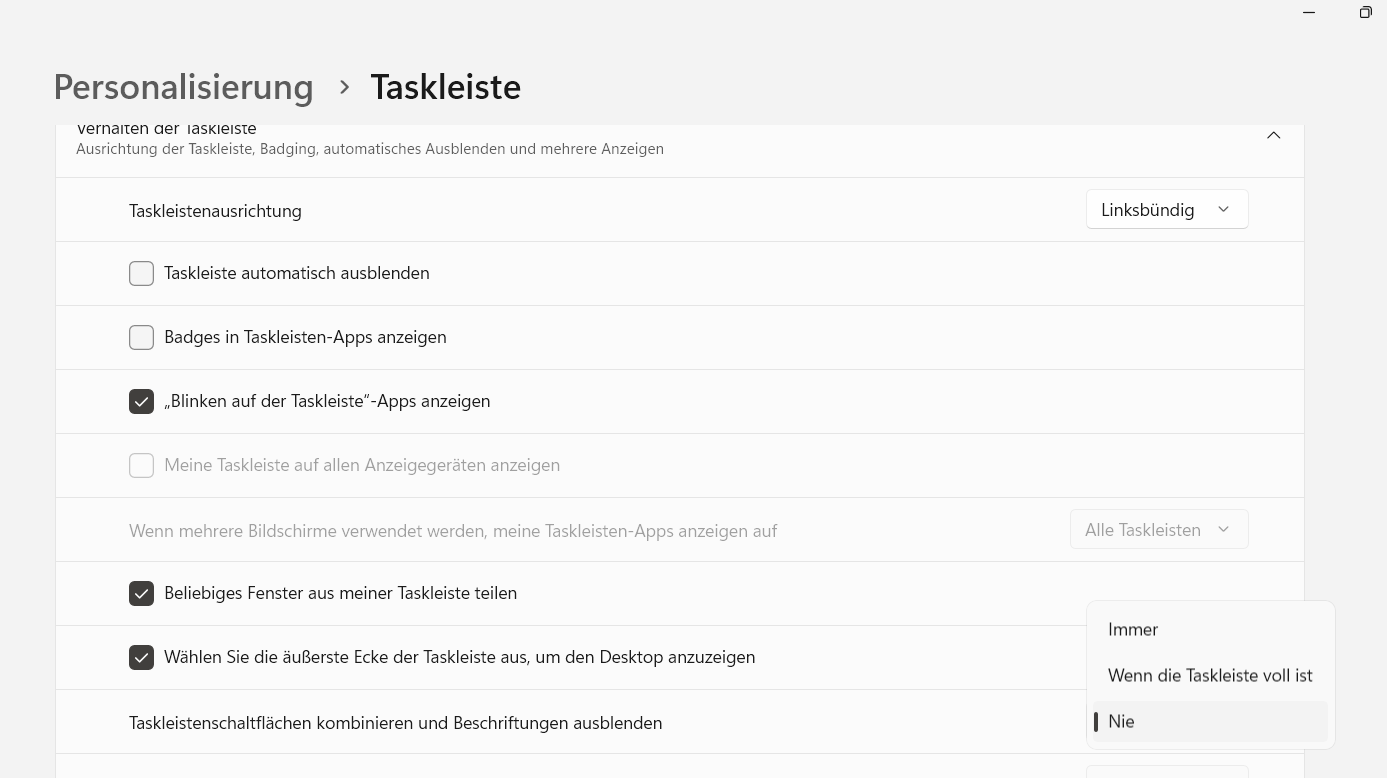Click the Wenn mehrere Bildschirme verwendet werden label
Viewport: 1387px width, 778px height.
pos(452,531)
